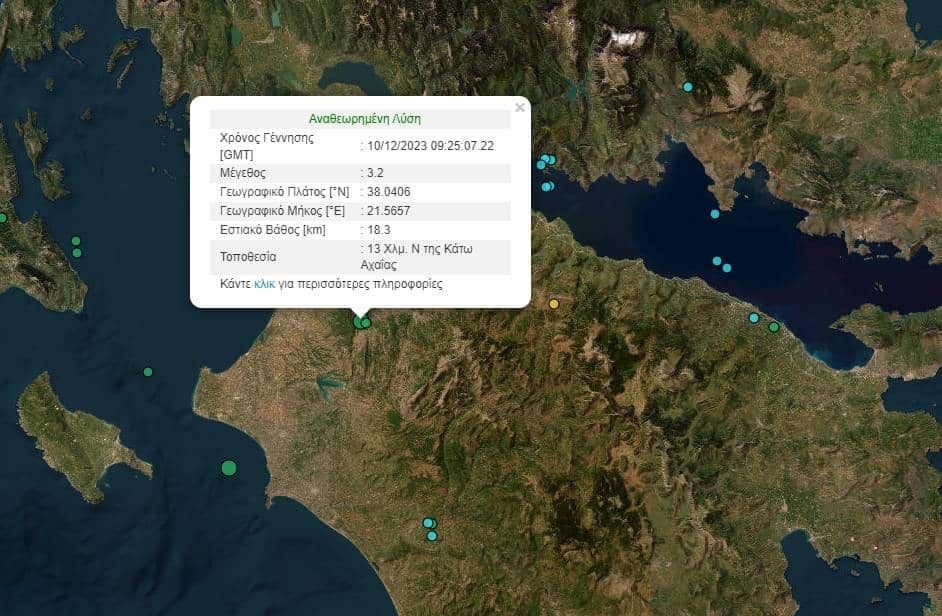The width and height of the screenshot is (942, 616).
Task: Select the green marker at the far left map edge
Action: 3,218
